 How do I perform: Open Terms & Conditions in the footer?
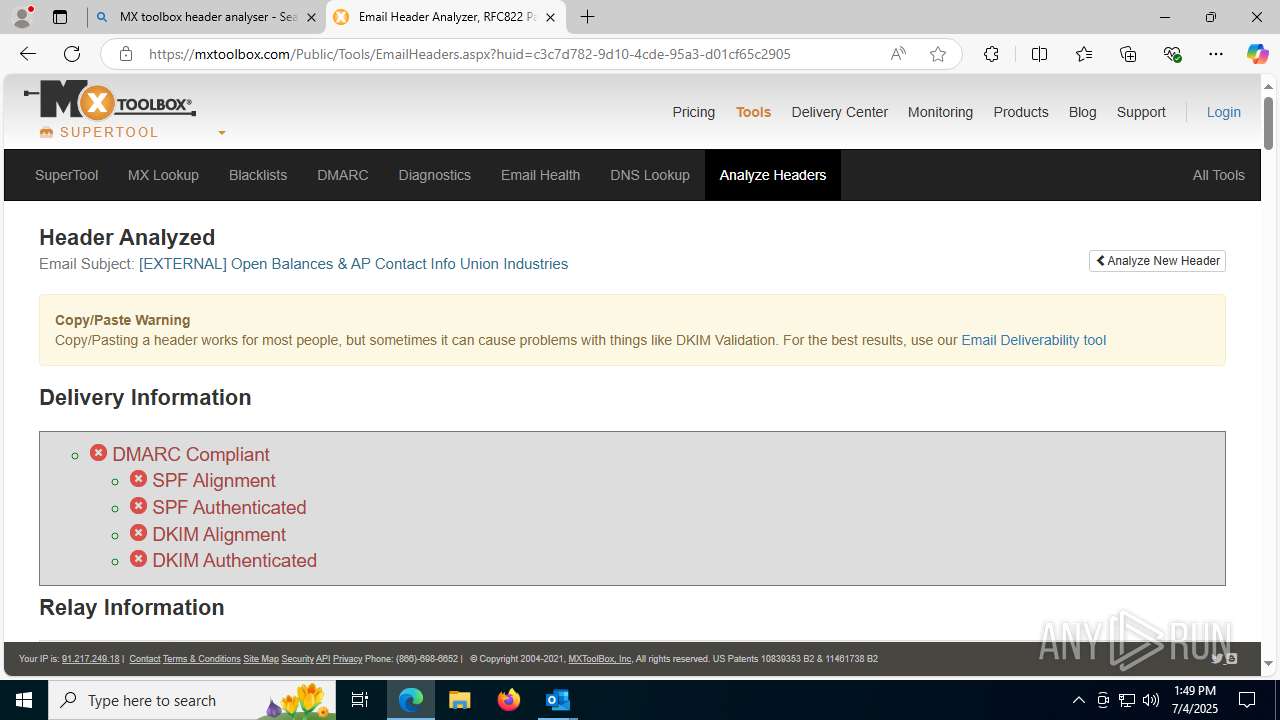[x=201, y=659]
